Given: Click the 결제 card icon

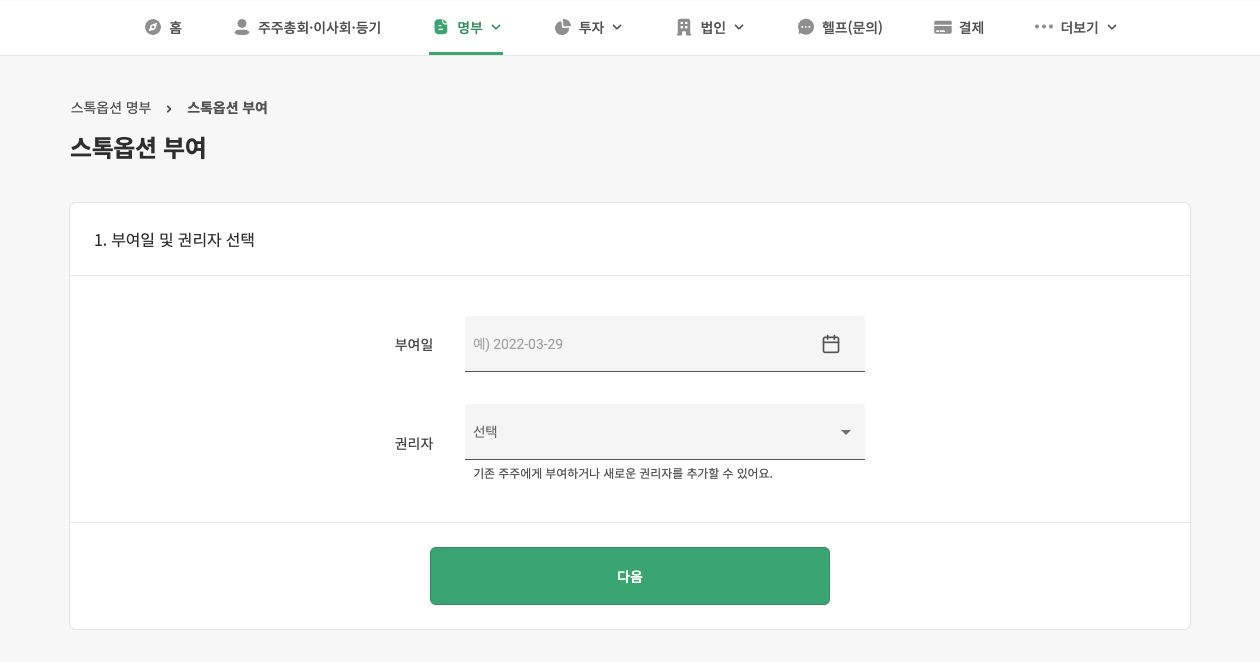Looking at the screenshot, I should point(943,27).
